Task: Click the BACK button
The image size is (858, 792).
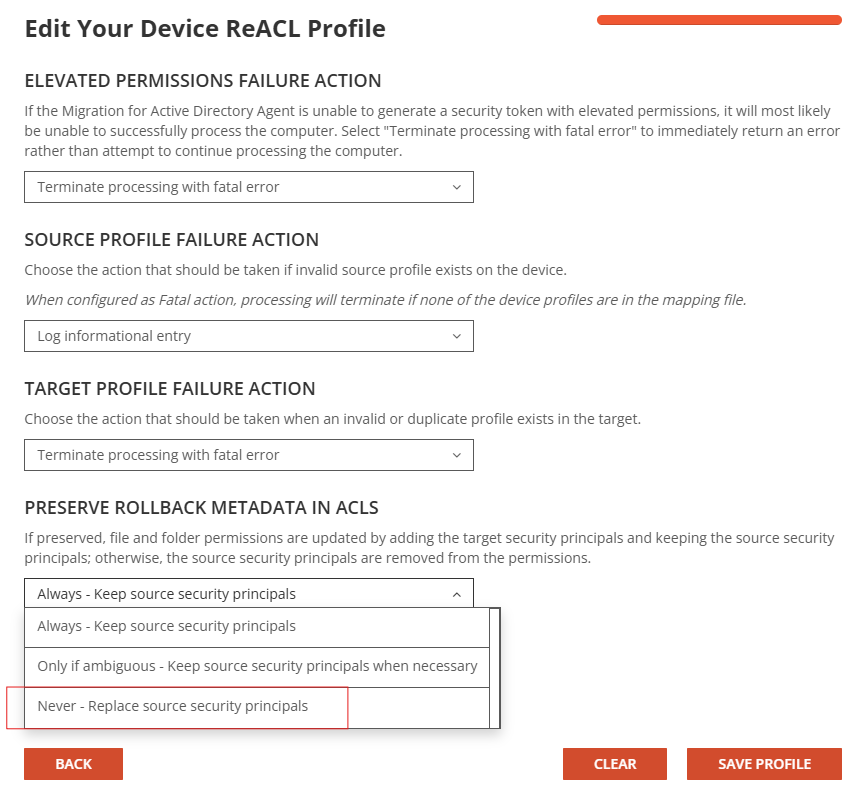Action: (x=73, y=763)
